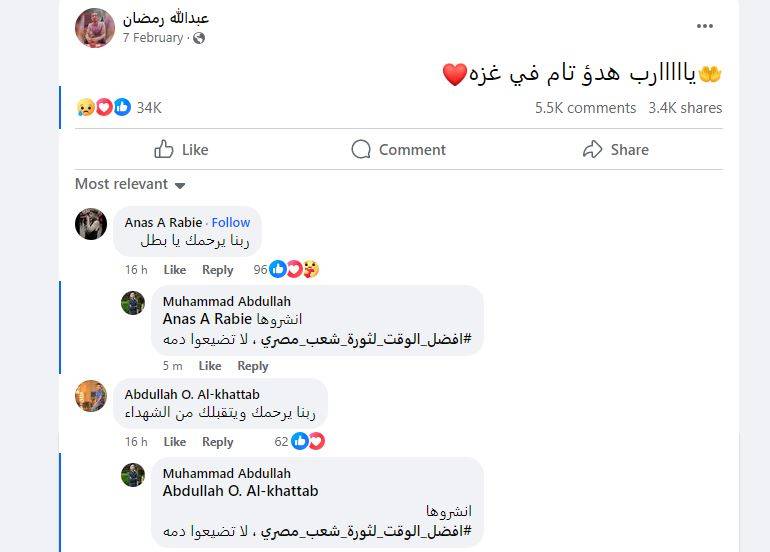Open the 5.5K comments count
This screenshot has width=770, height=552.
point(585,108)
